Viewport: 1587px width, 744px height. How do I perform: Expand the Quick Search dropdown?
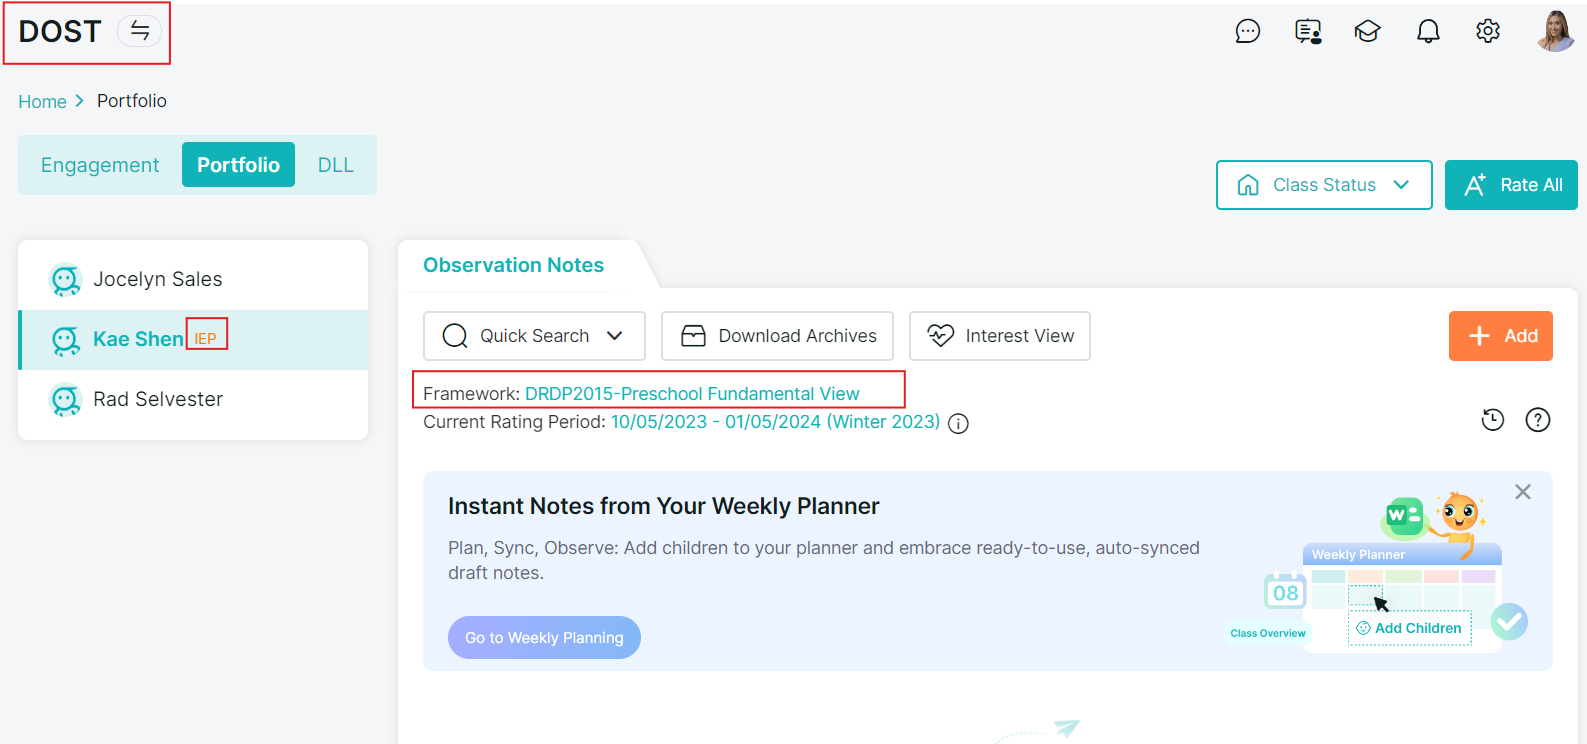(x=534, y=336)
